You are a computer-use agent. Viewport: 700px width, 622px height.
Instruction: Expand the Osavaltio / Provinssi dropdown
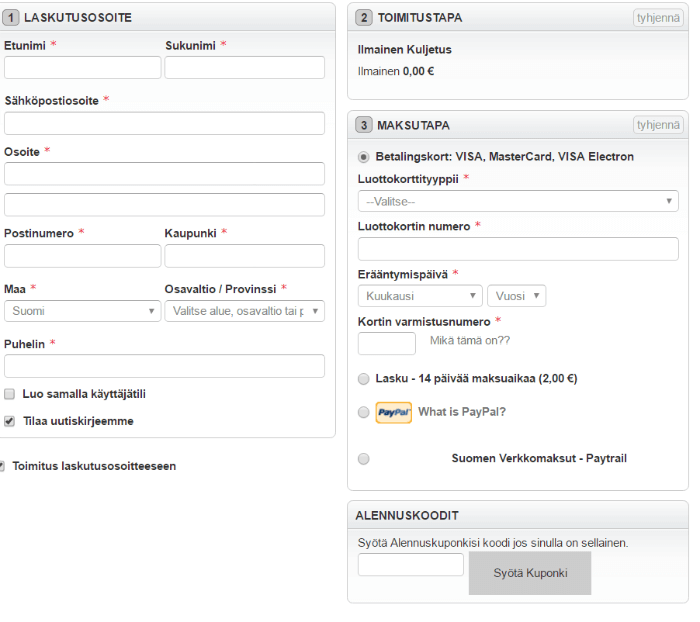[244, 311]
